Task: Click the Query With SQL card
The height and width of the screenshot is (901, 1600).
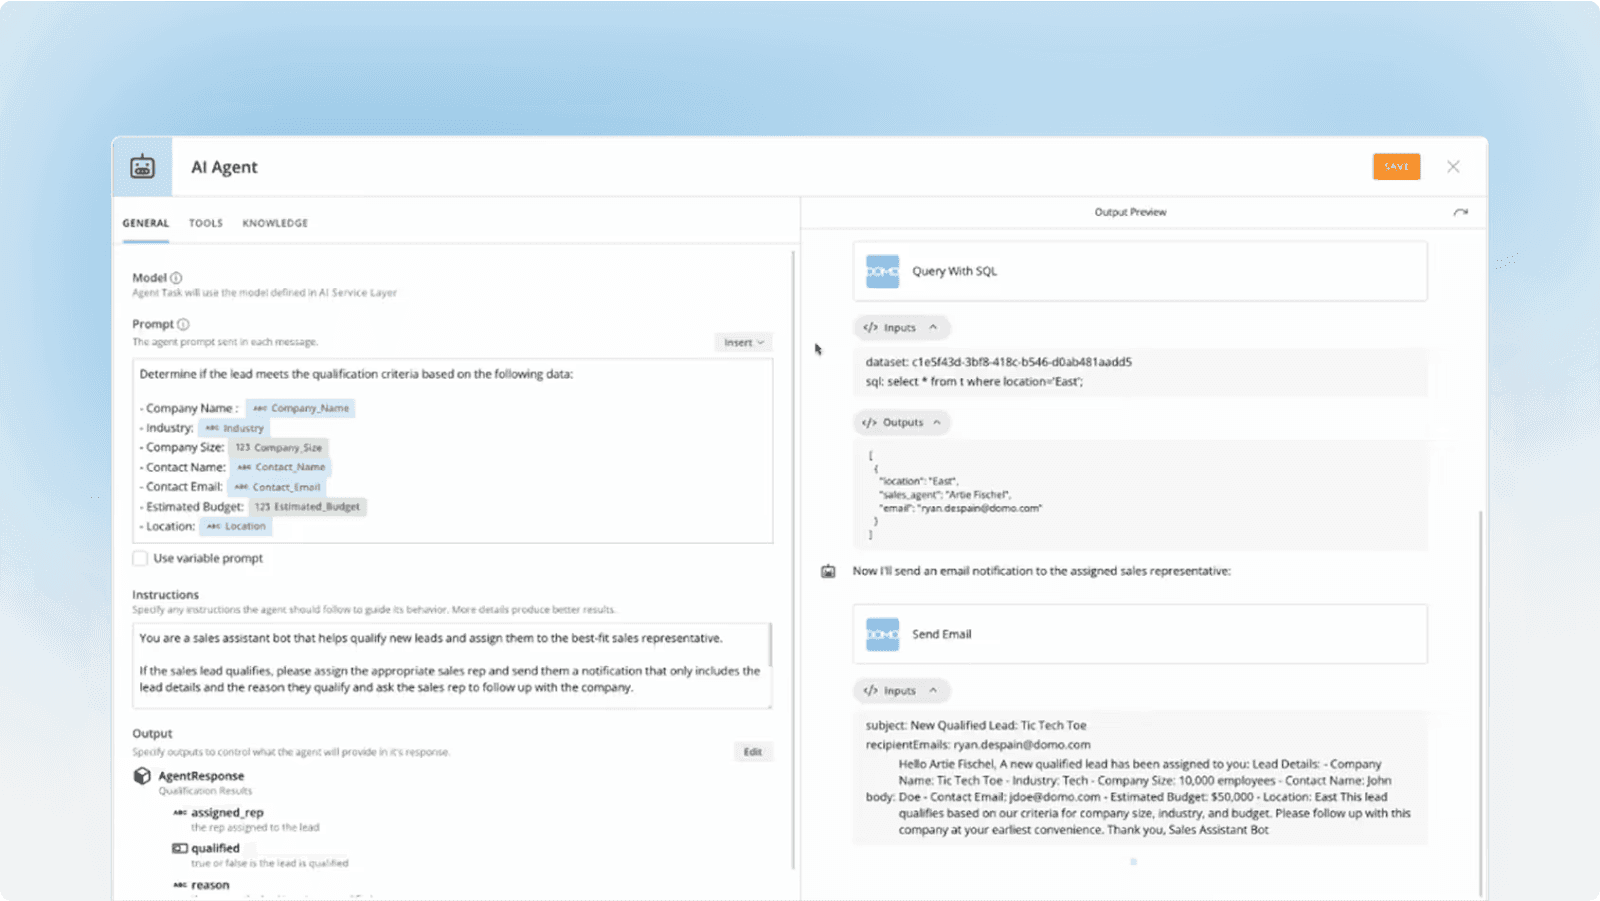Action: coord(1140,271)
